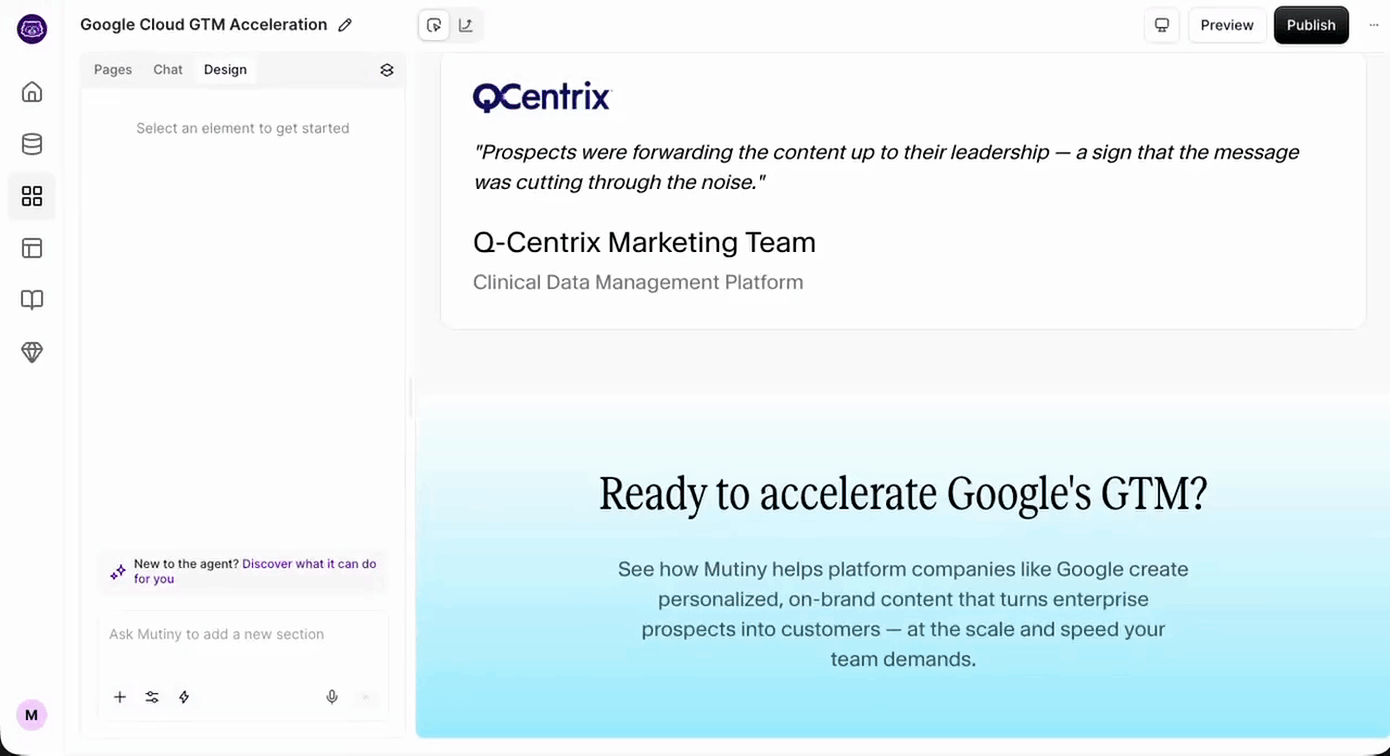Switch to the Chat tab
Viewport: 1390px width, 756px height.
click(x=168, y=70)
